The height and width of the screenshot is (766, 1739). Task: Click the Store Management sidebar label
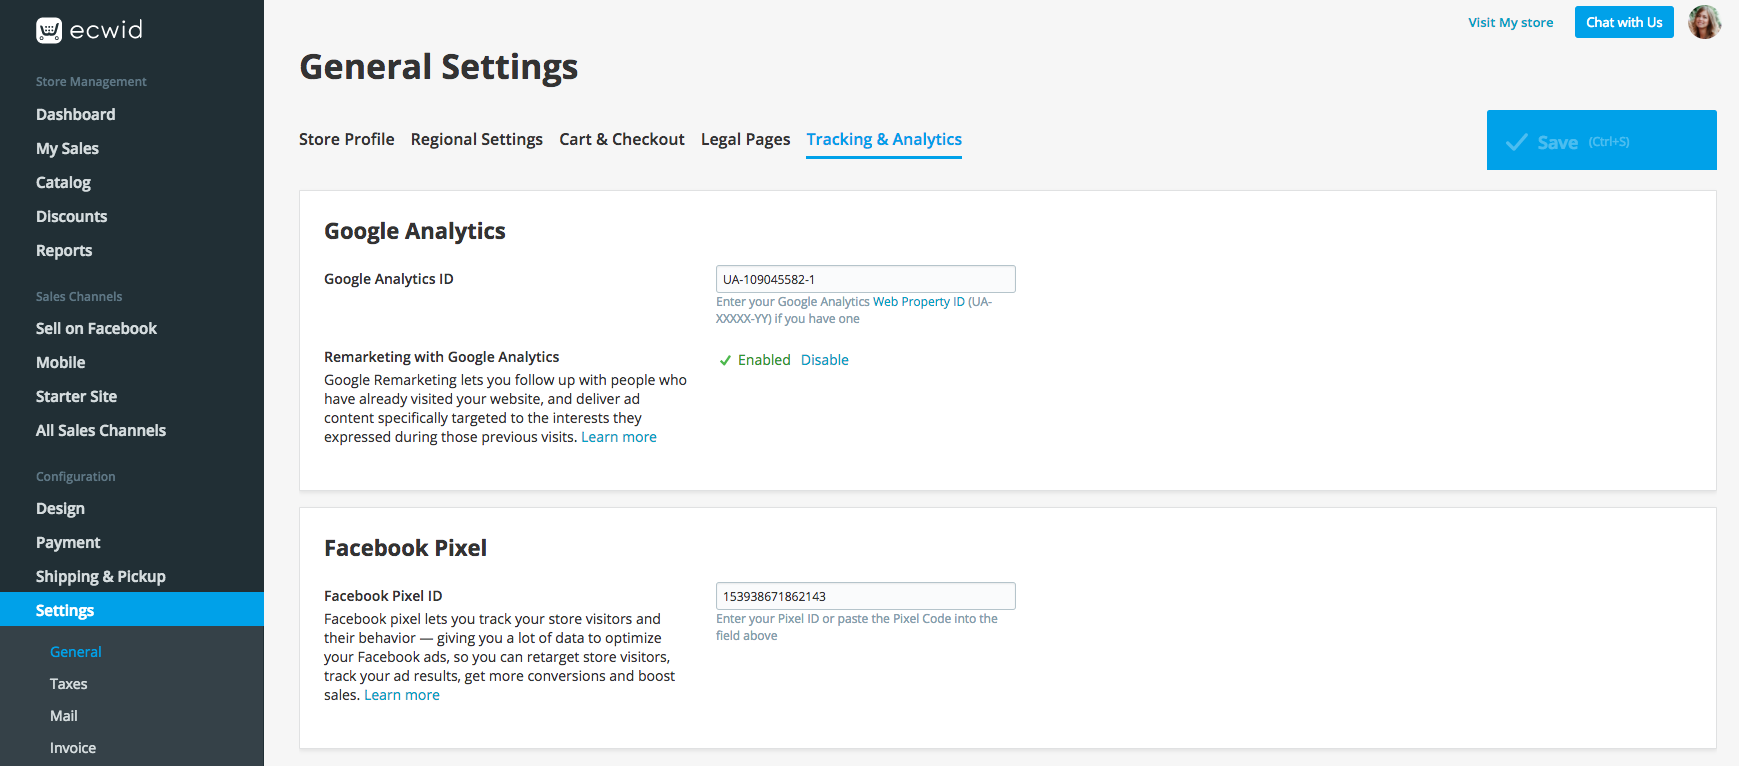tap(91, 82)
